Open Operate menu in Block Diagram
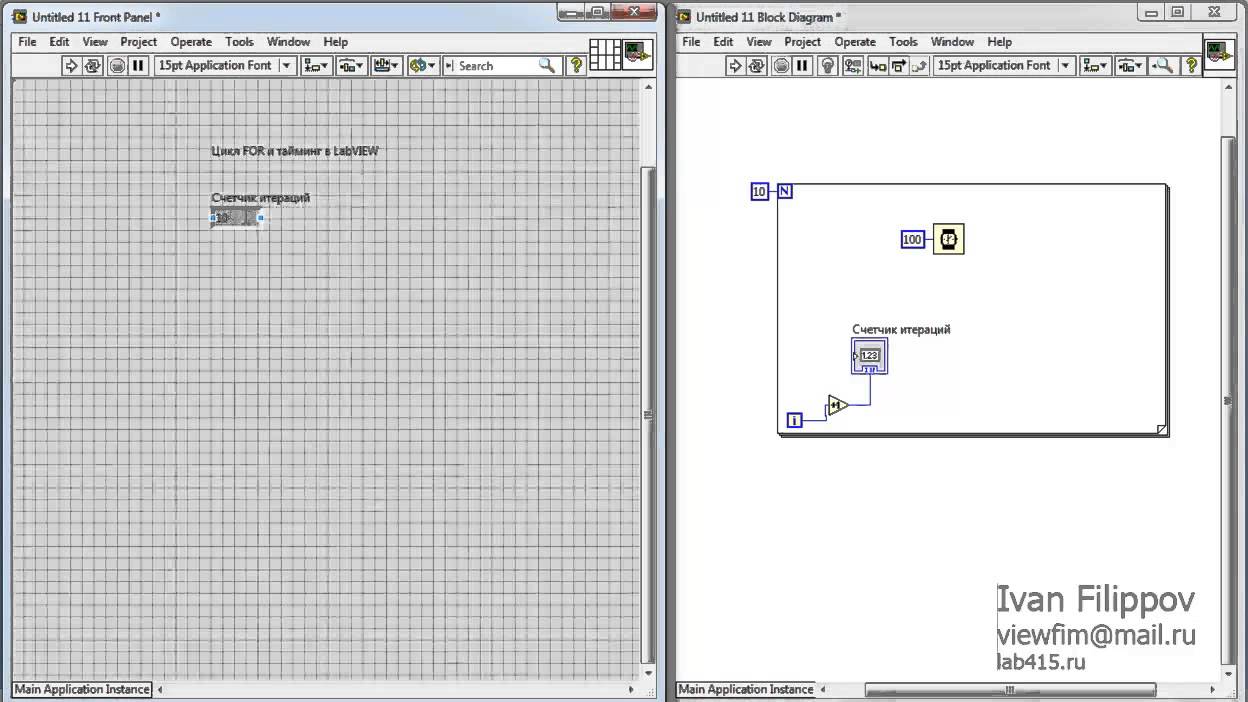The image size is (1248, 702). pyautogui.click(x=855, y=42)
